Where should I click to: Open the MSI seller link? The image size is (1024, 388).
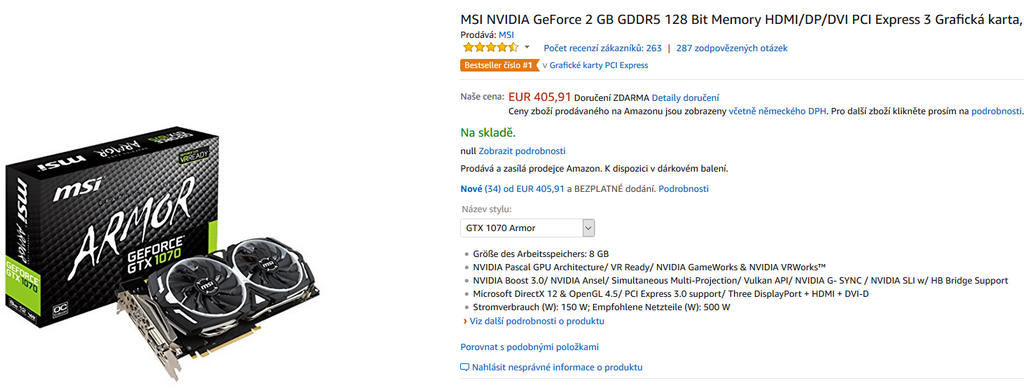506,34
